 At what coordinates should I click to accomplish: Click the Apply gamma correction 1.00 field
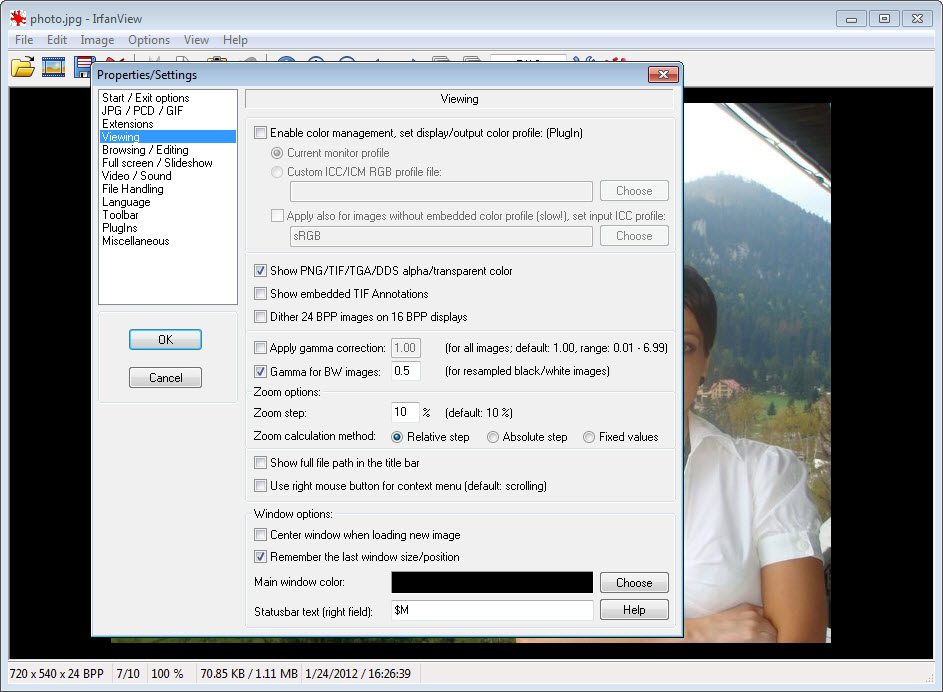(406, 348)
